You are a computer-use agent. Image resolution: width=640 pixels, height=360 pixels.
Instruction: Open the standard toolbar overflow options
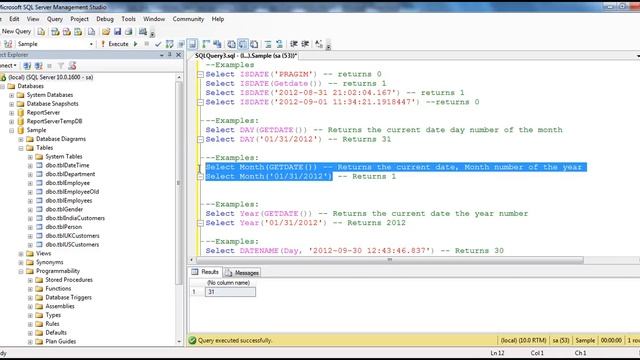[153, 33]
